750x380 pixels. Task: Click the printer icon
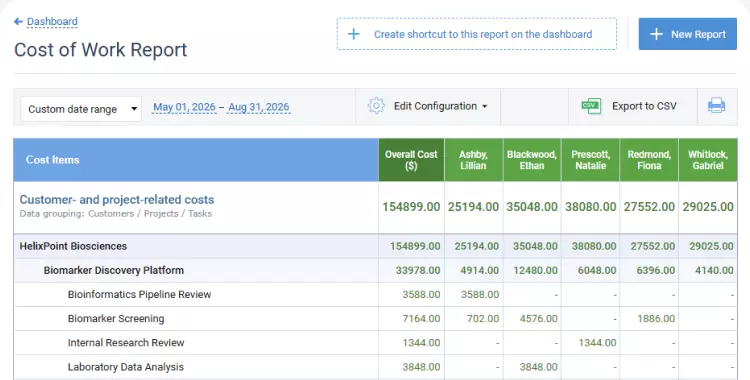coord(716,105)
